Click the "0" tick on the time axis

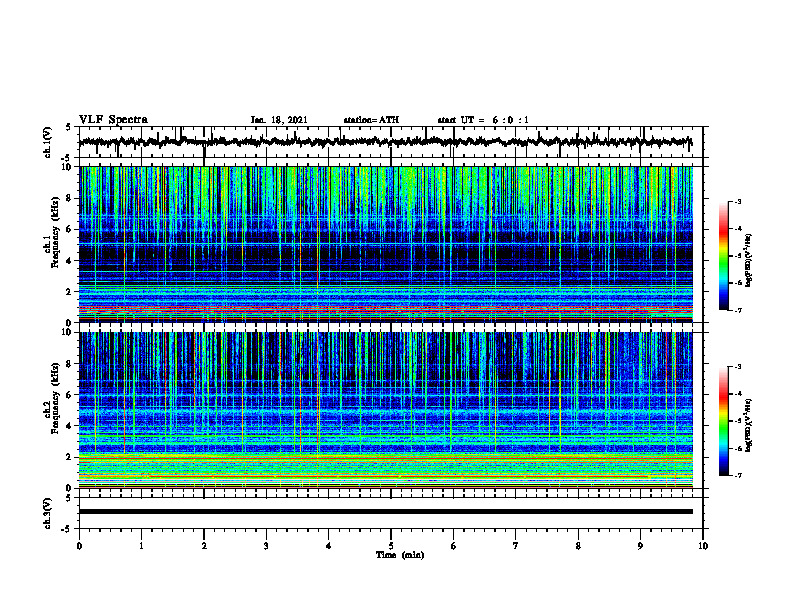tap(79, 546)
